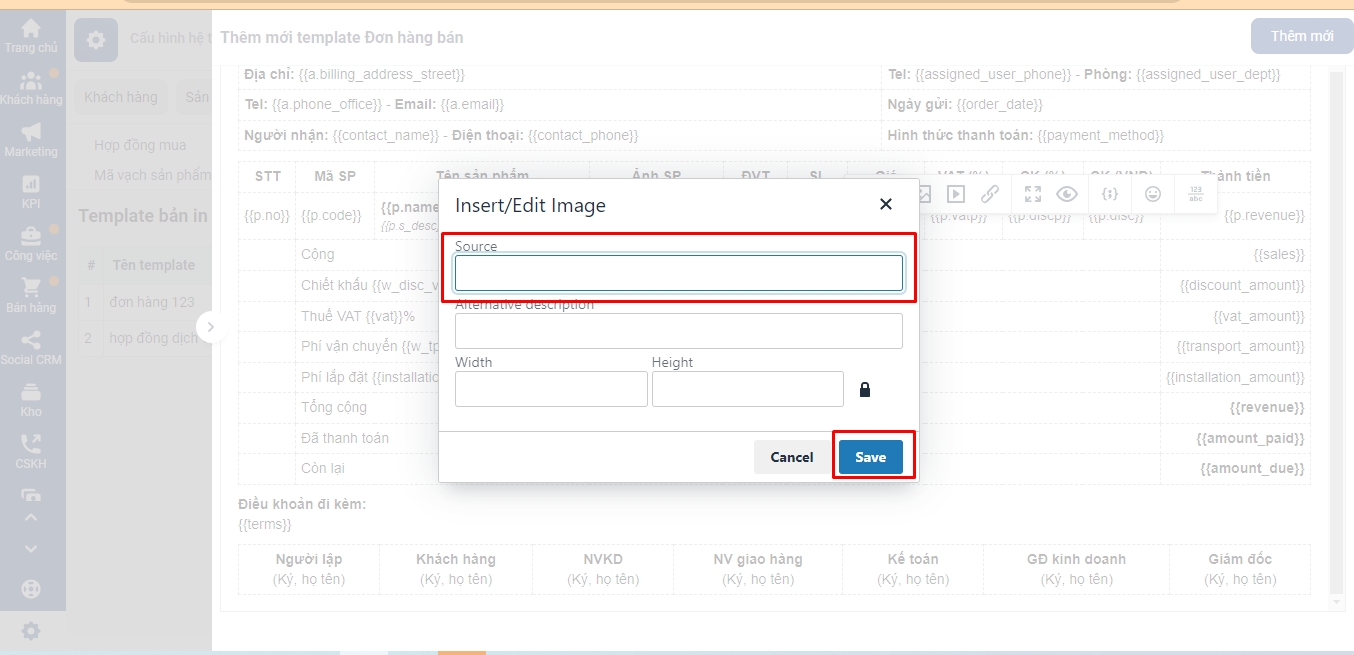
Task: Click the {{installation_amount}} placeholder
Action: (x=1235, y=378)
